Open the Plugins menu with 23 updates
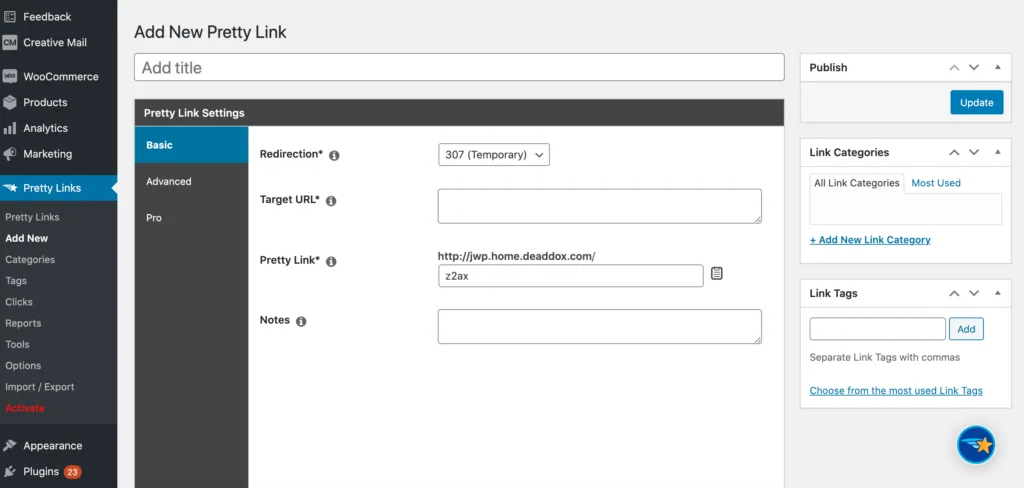1024x488 pixels. (42, 471)
